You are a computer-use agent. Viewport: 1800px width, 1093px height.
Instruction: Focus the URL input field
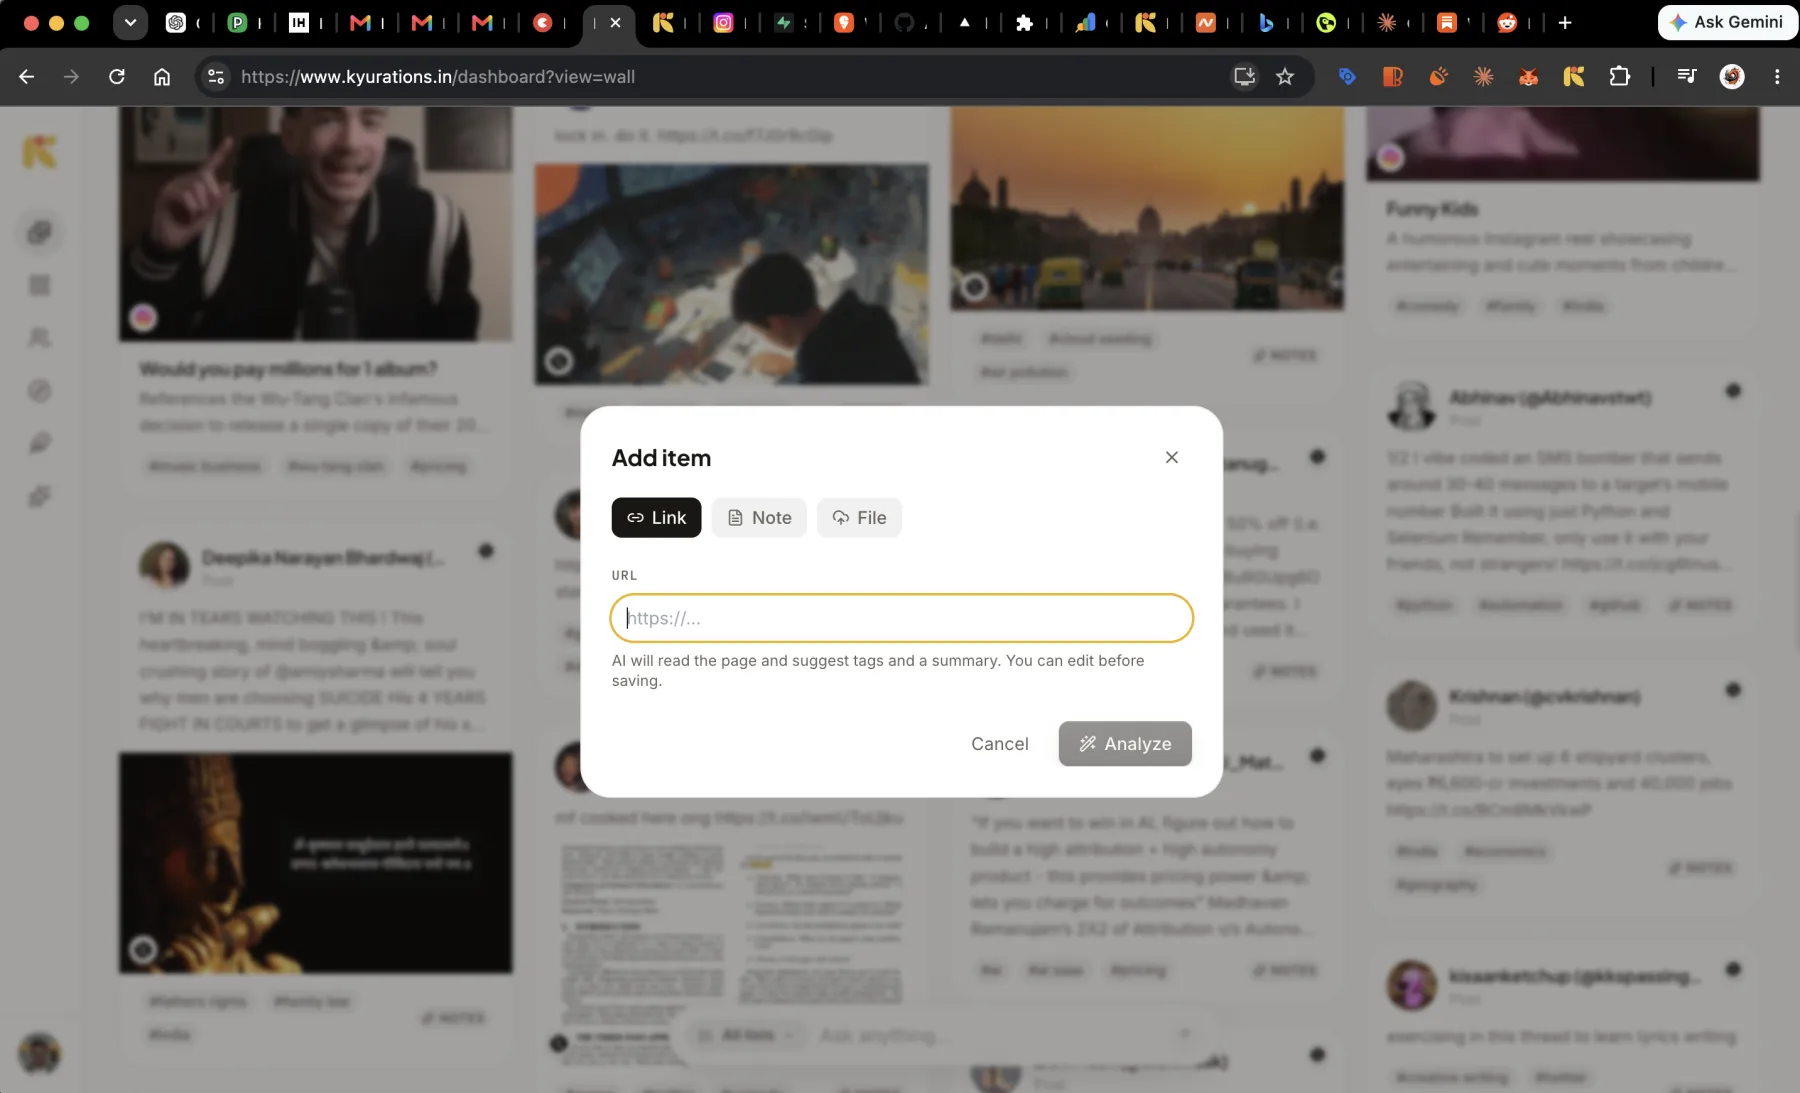click(x=901, y=618)
